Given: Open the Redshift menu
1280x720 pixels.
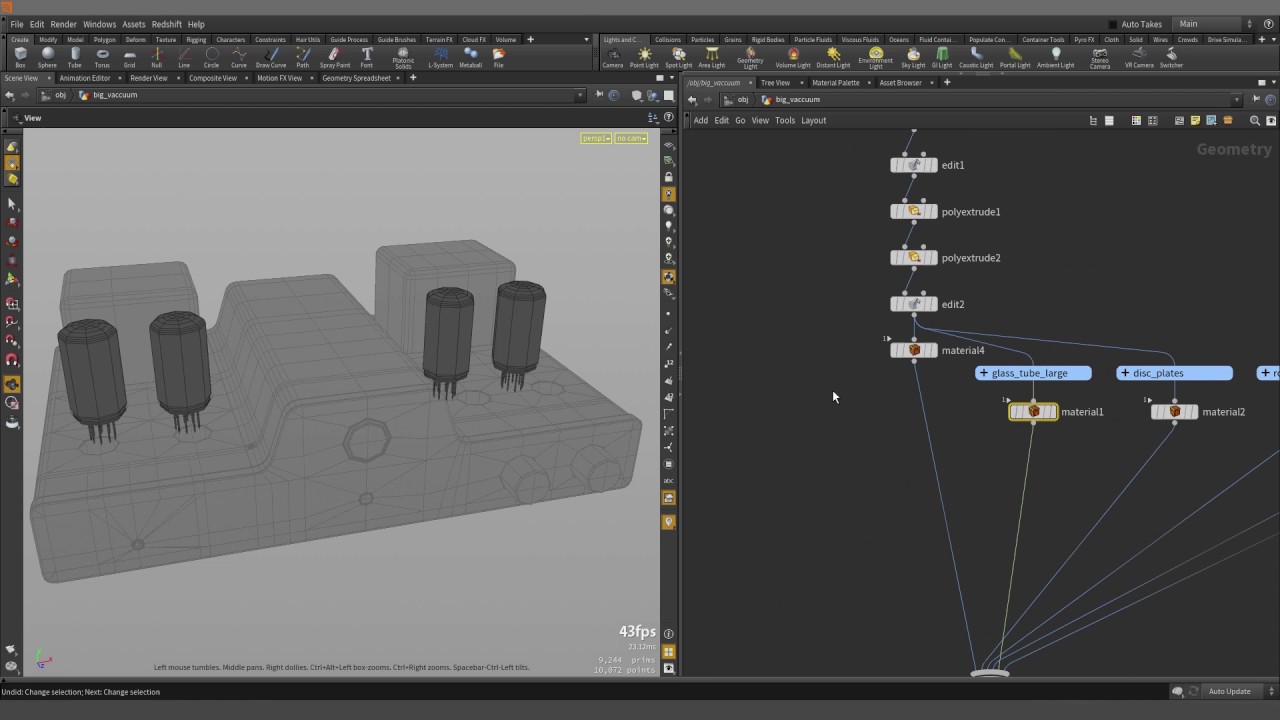Looking at the screenshot, I should (x=166, y=24).
